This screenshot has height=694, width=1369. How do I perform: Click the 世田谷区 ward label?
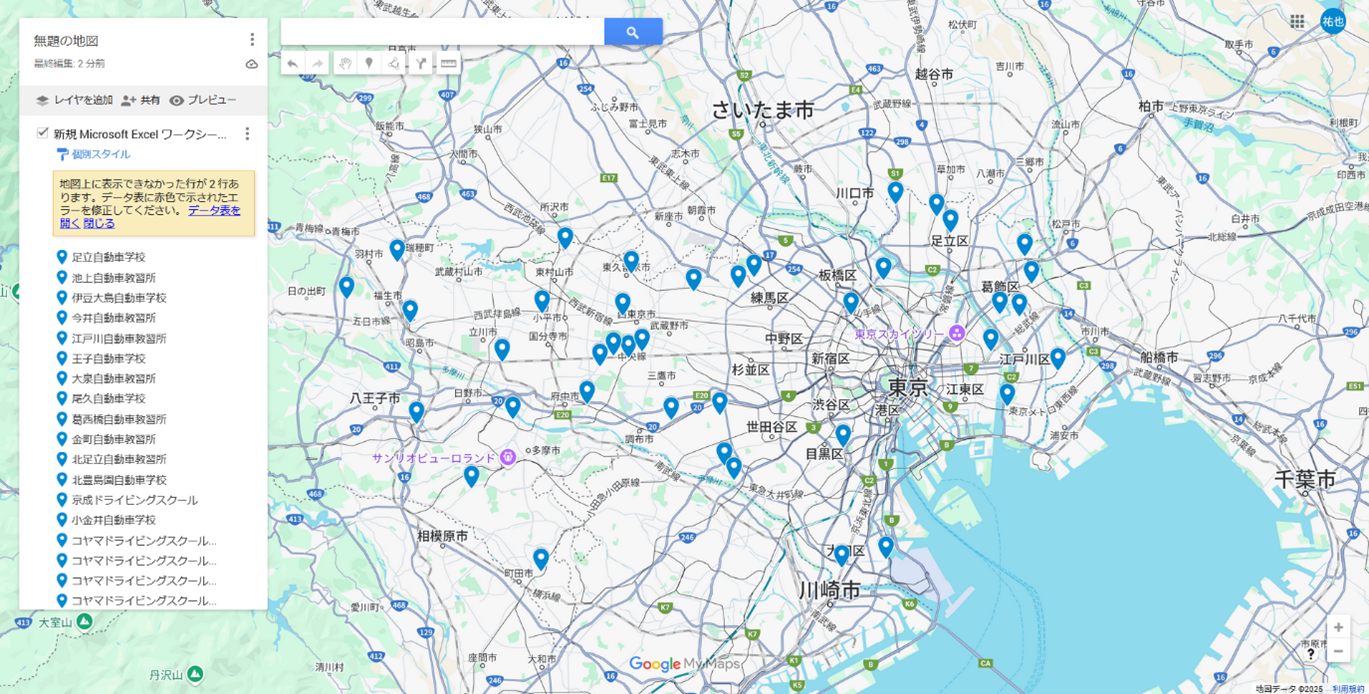[x=771, y=427]
